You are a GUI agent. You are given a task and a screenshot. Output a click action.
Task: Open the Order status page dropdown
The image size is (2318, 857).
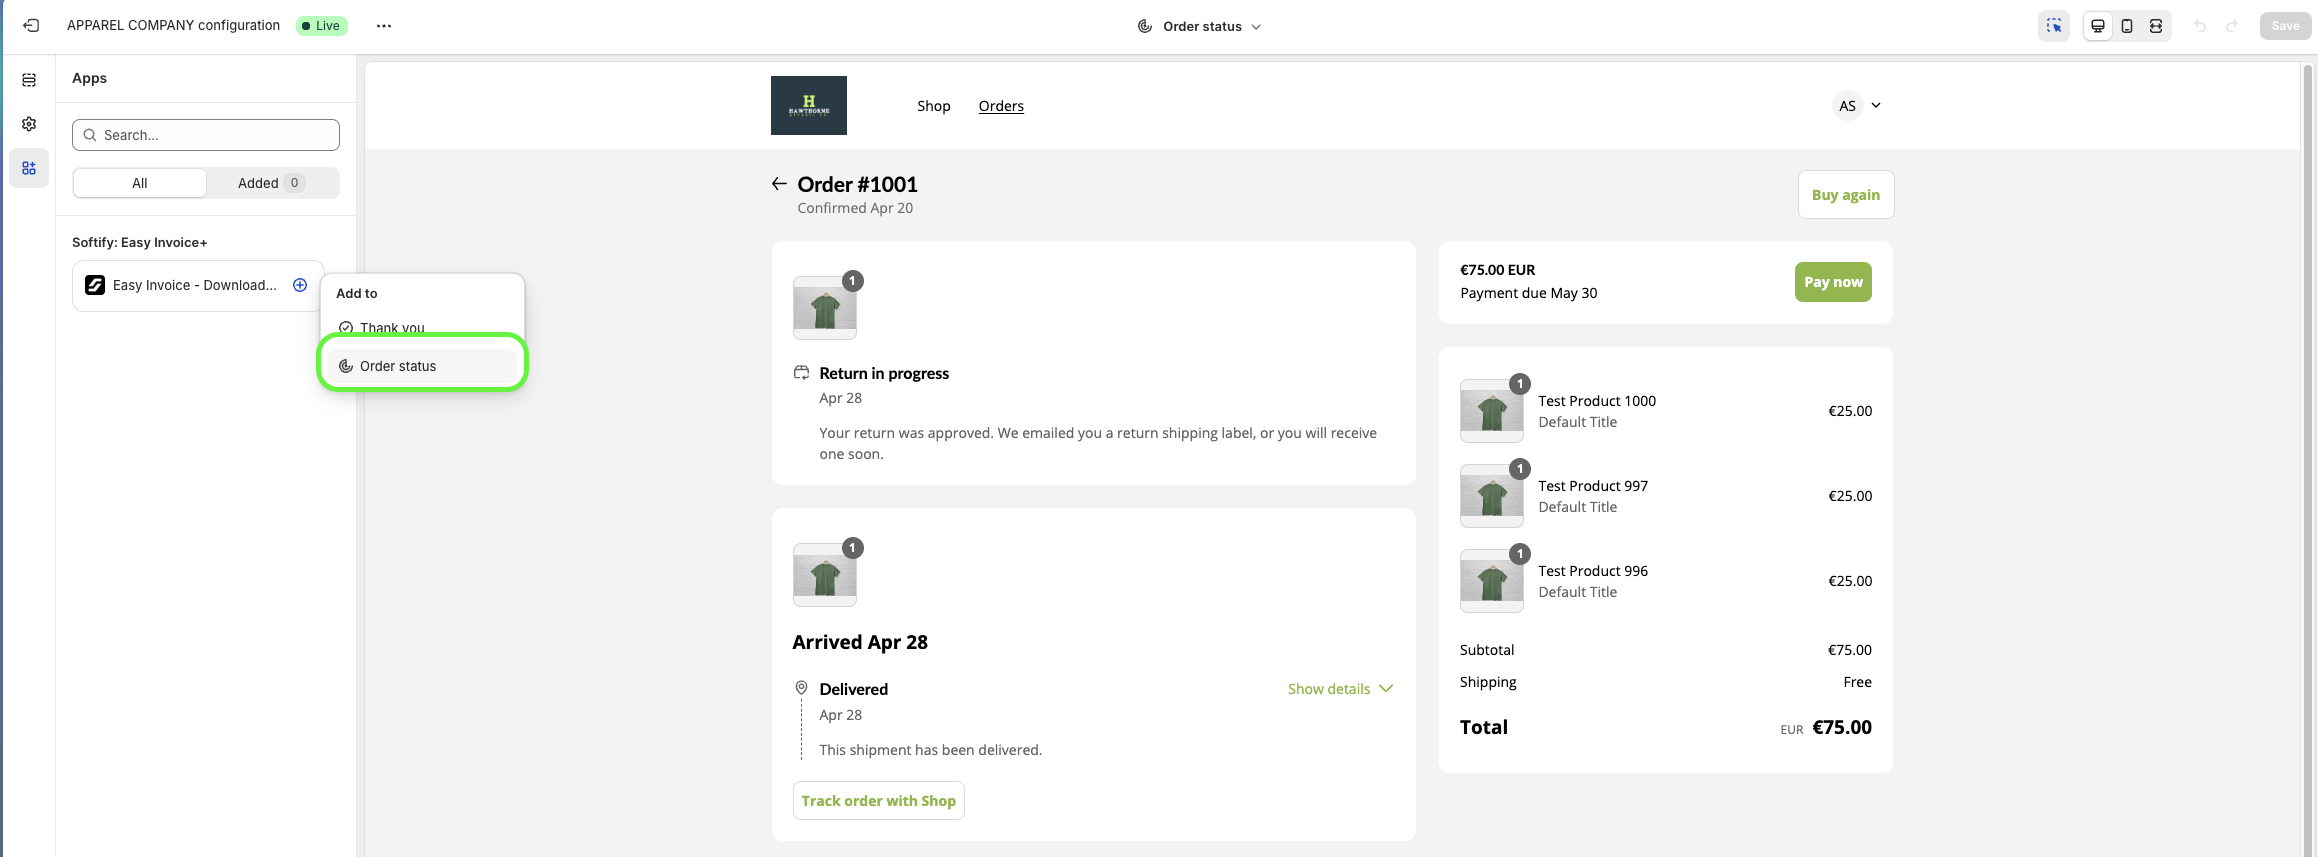[1200, 26]
